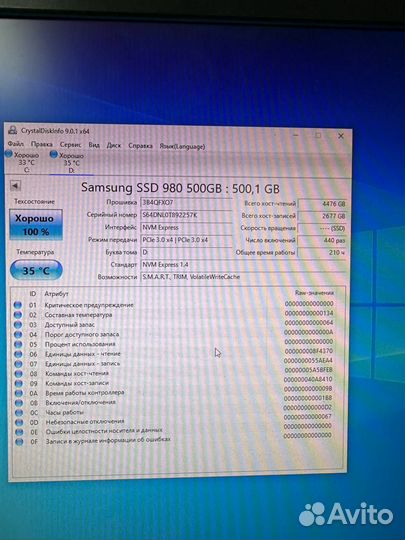
Task: Open the Сервис menu
Action: tap(71, 145)
